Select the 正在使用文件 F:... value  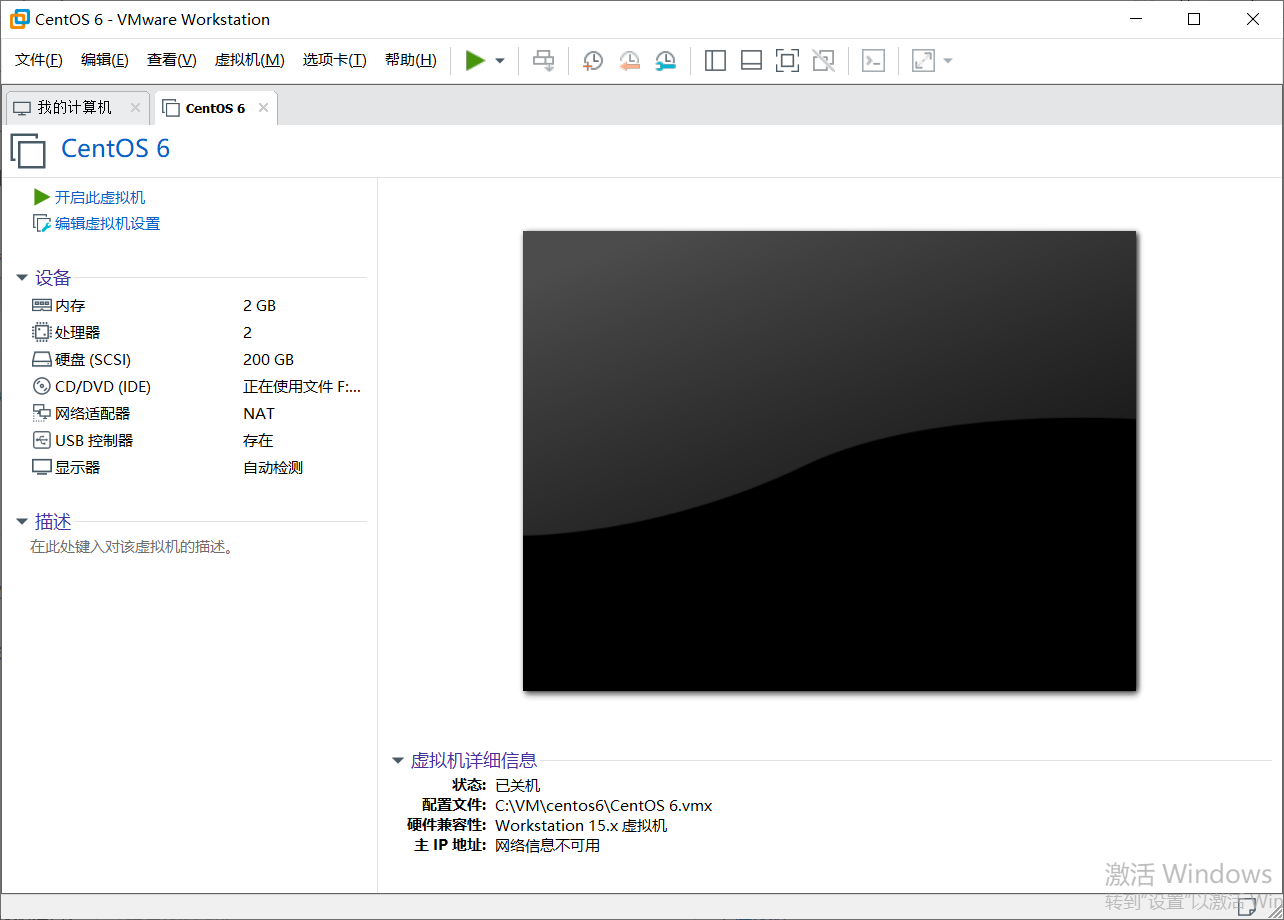[x=302, y=387]
